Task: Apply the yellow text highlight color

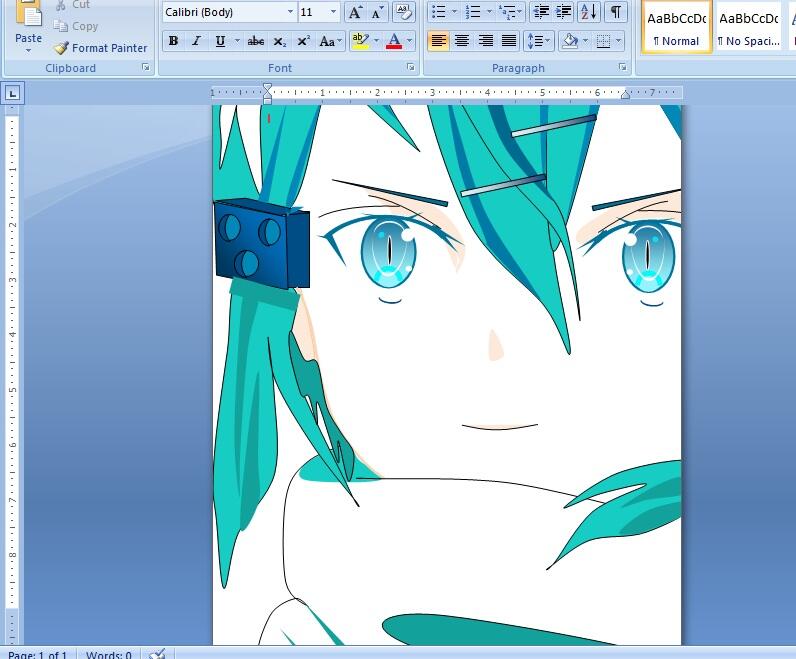Action: pos(360,41)
